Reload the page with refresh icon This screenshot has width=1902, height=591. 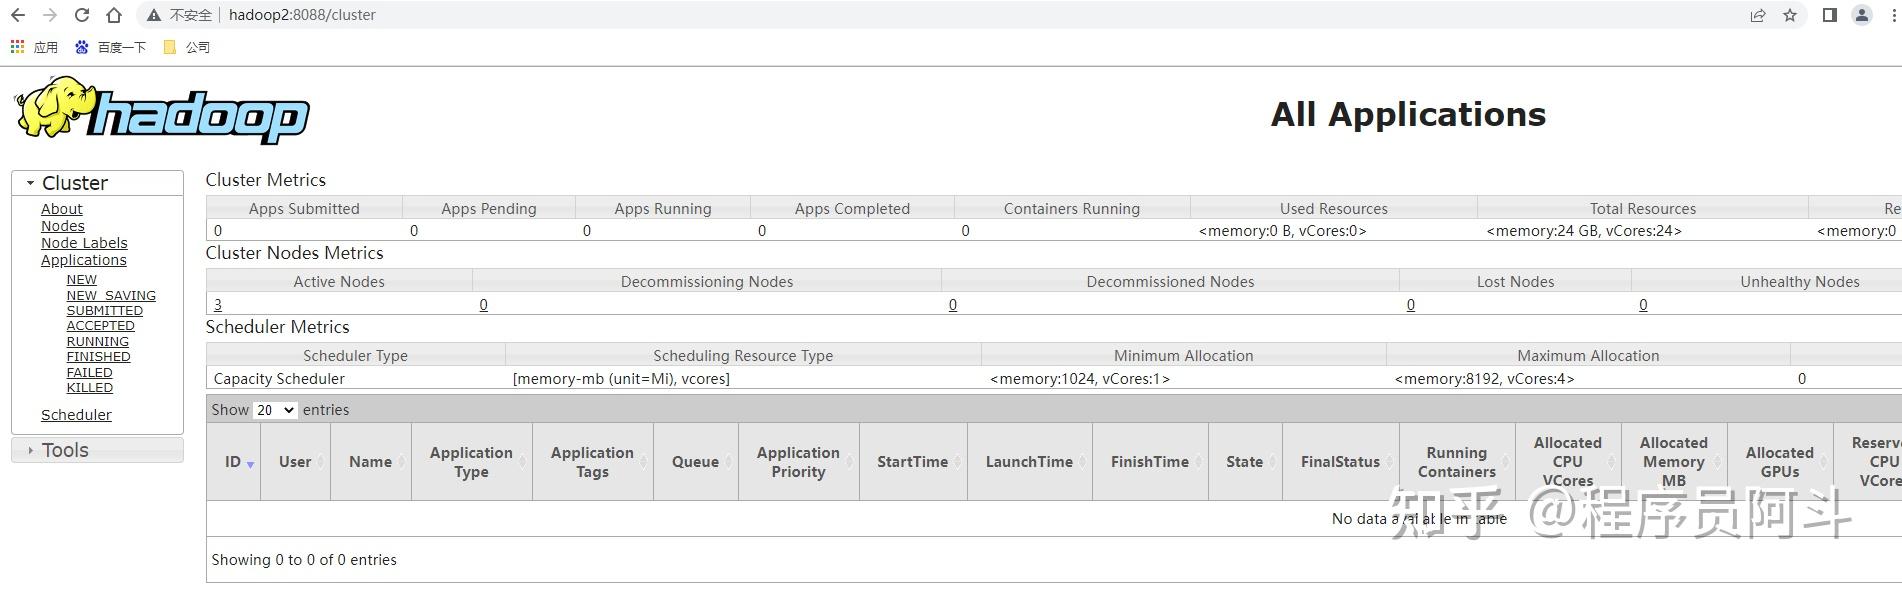click(x=82, y=15)
